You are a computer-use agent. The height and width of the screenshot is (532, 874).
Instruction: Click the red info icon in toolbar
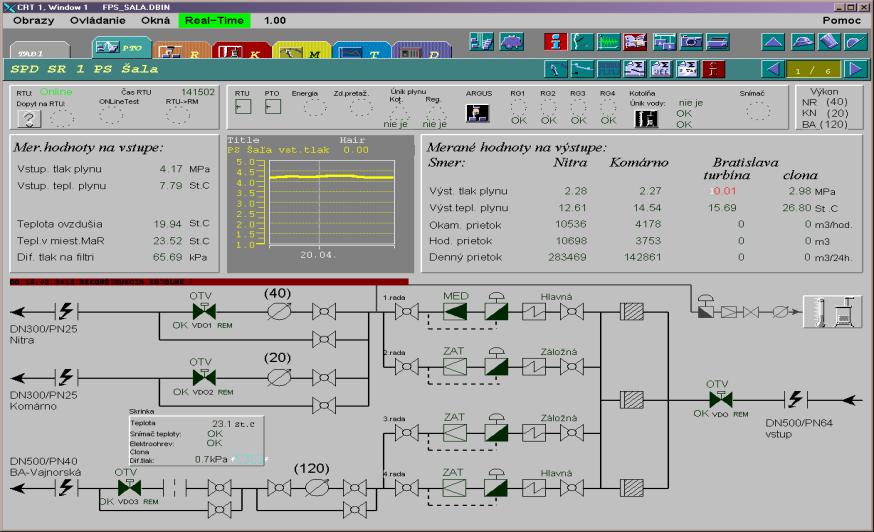[555, 42]
